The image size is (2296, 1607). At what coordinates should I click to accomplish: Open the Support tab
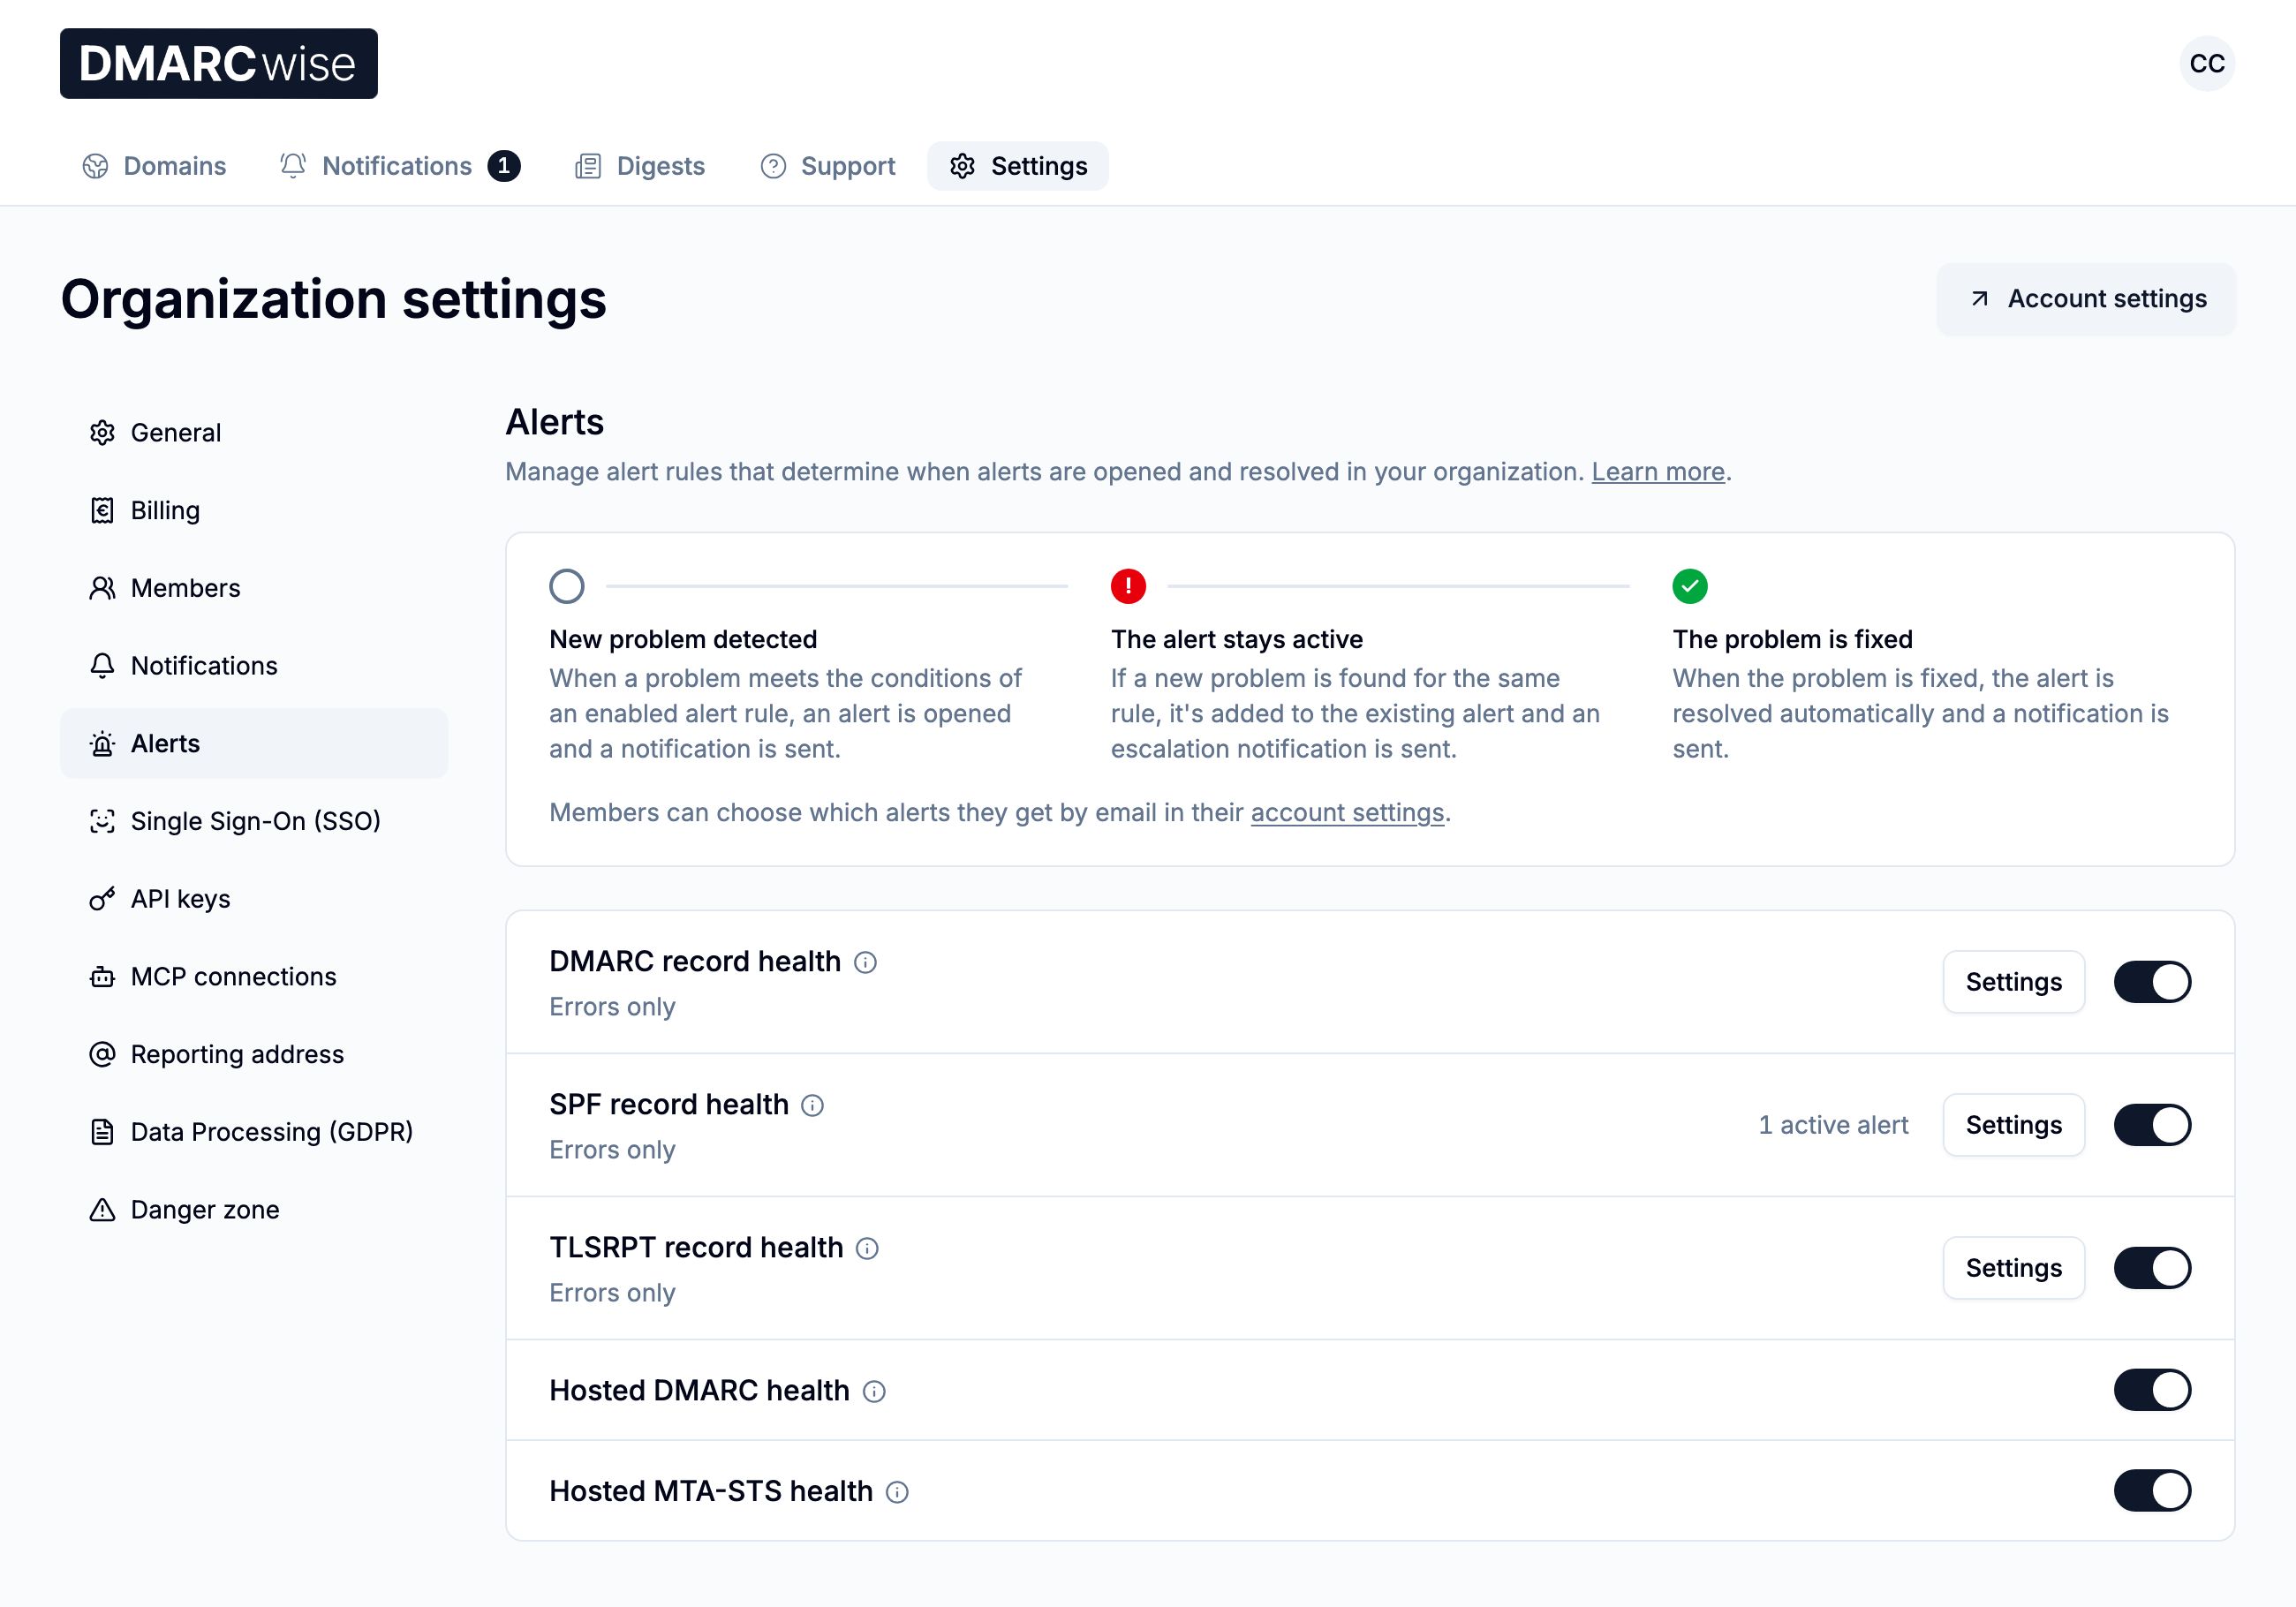click(x=828, y=166)
